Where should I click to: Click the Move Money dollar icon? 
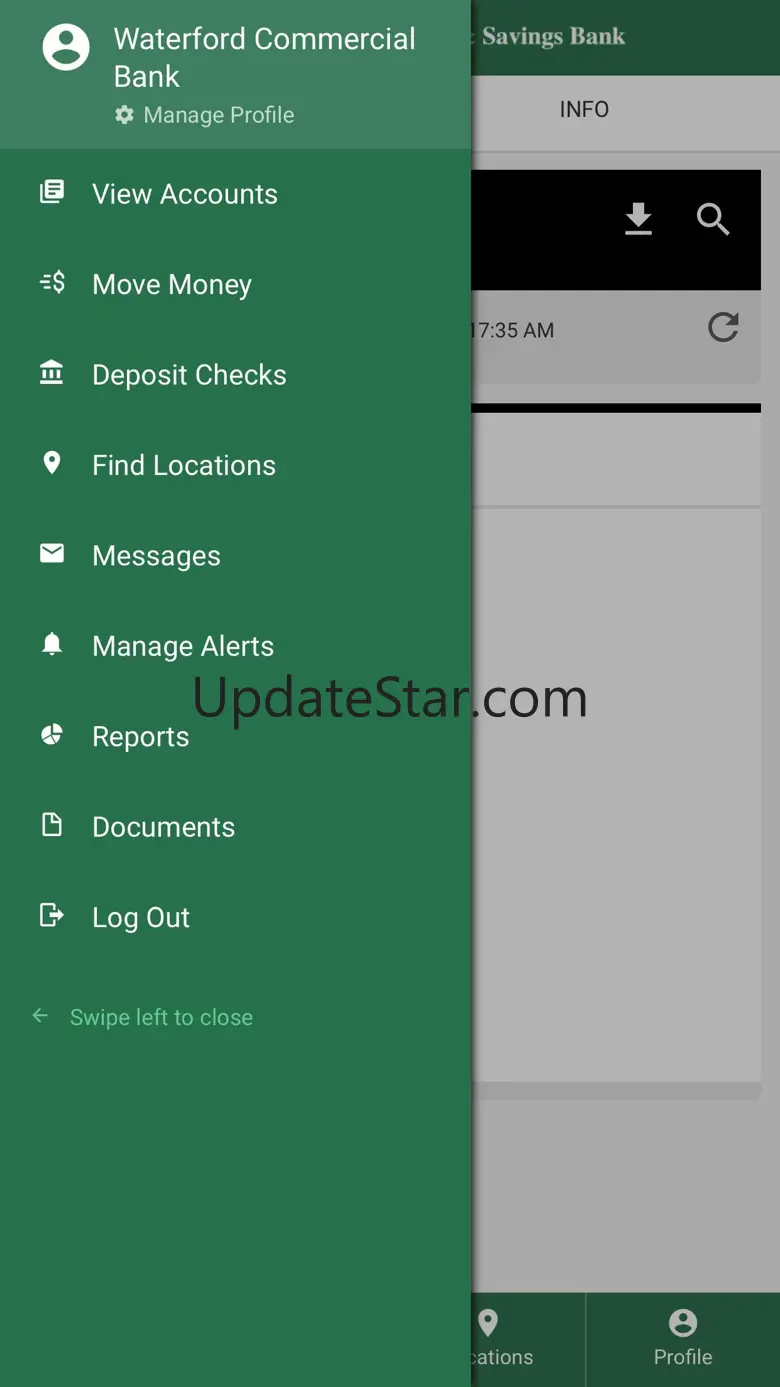[x=52, y=283]
